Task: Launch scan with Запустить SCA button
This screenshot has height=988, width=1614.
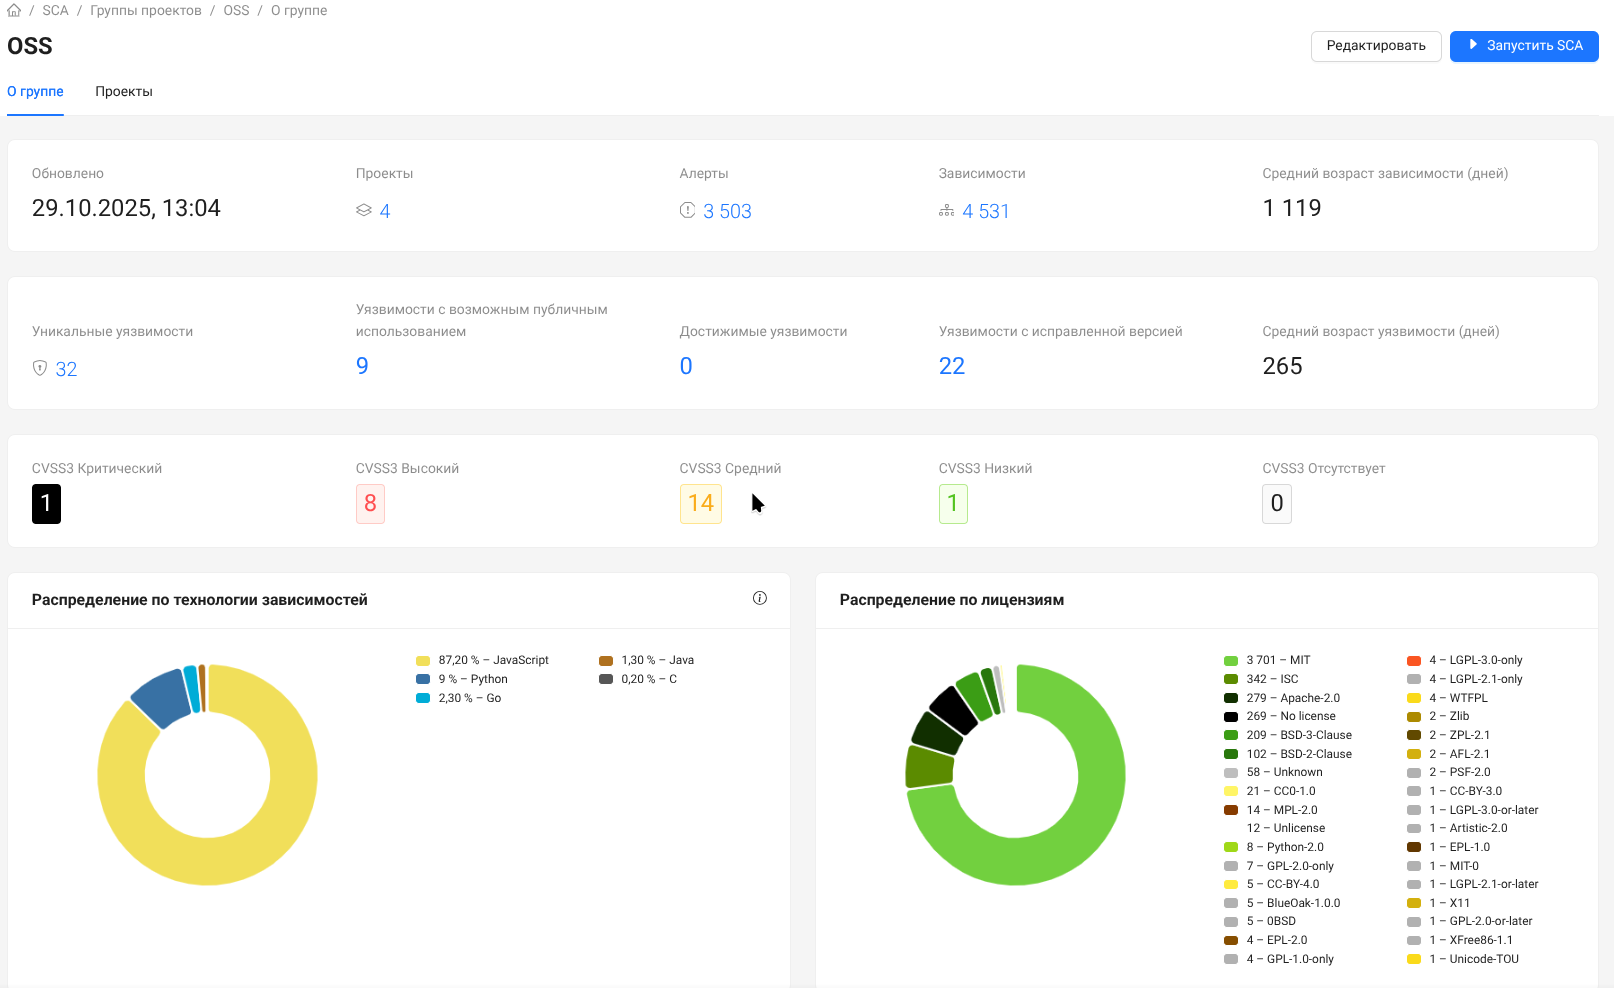Action: [1523, 46]
